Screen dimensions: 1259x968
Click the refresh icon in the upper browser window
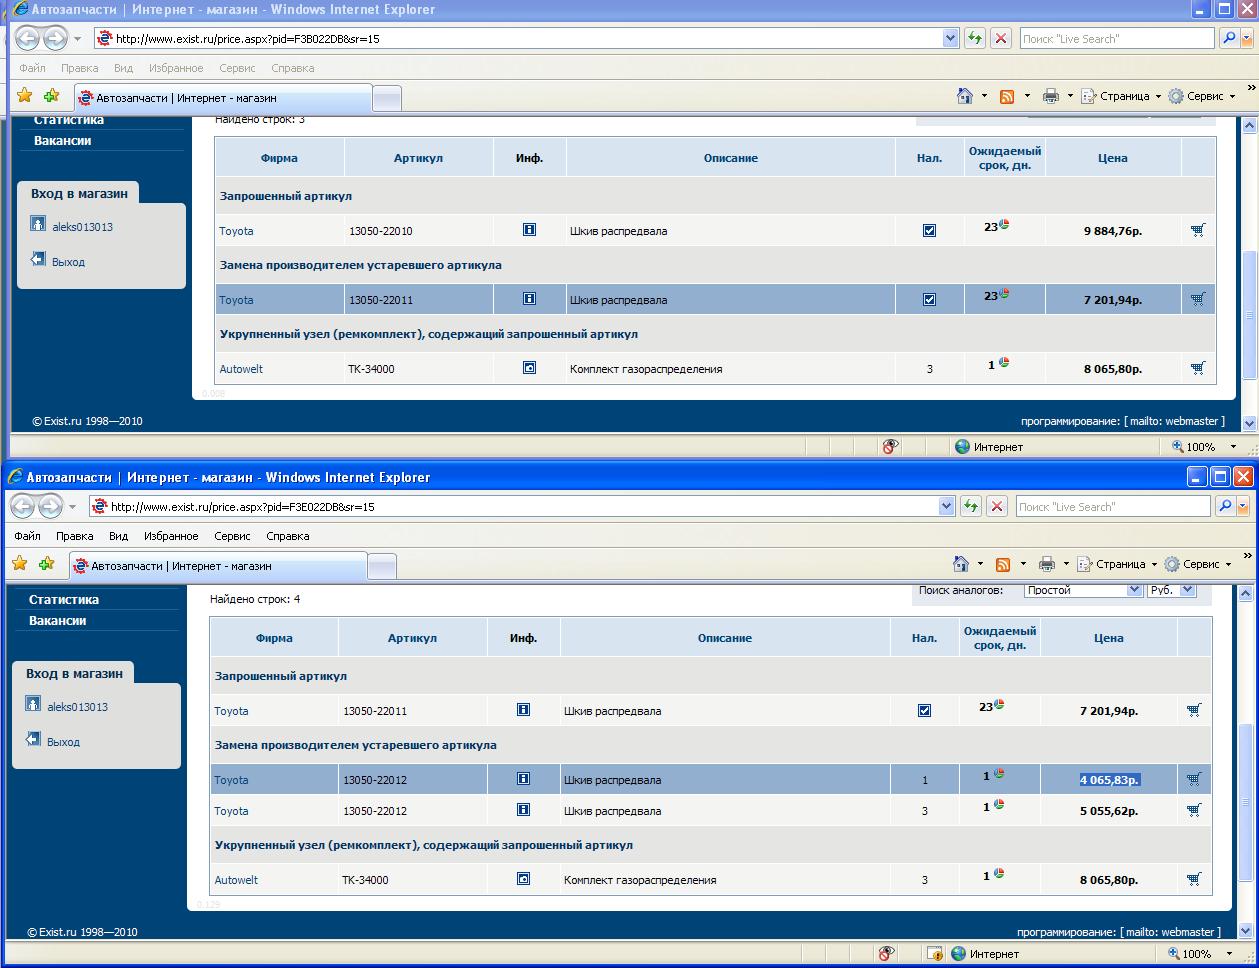click(x=974, y=39)
